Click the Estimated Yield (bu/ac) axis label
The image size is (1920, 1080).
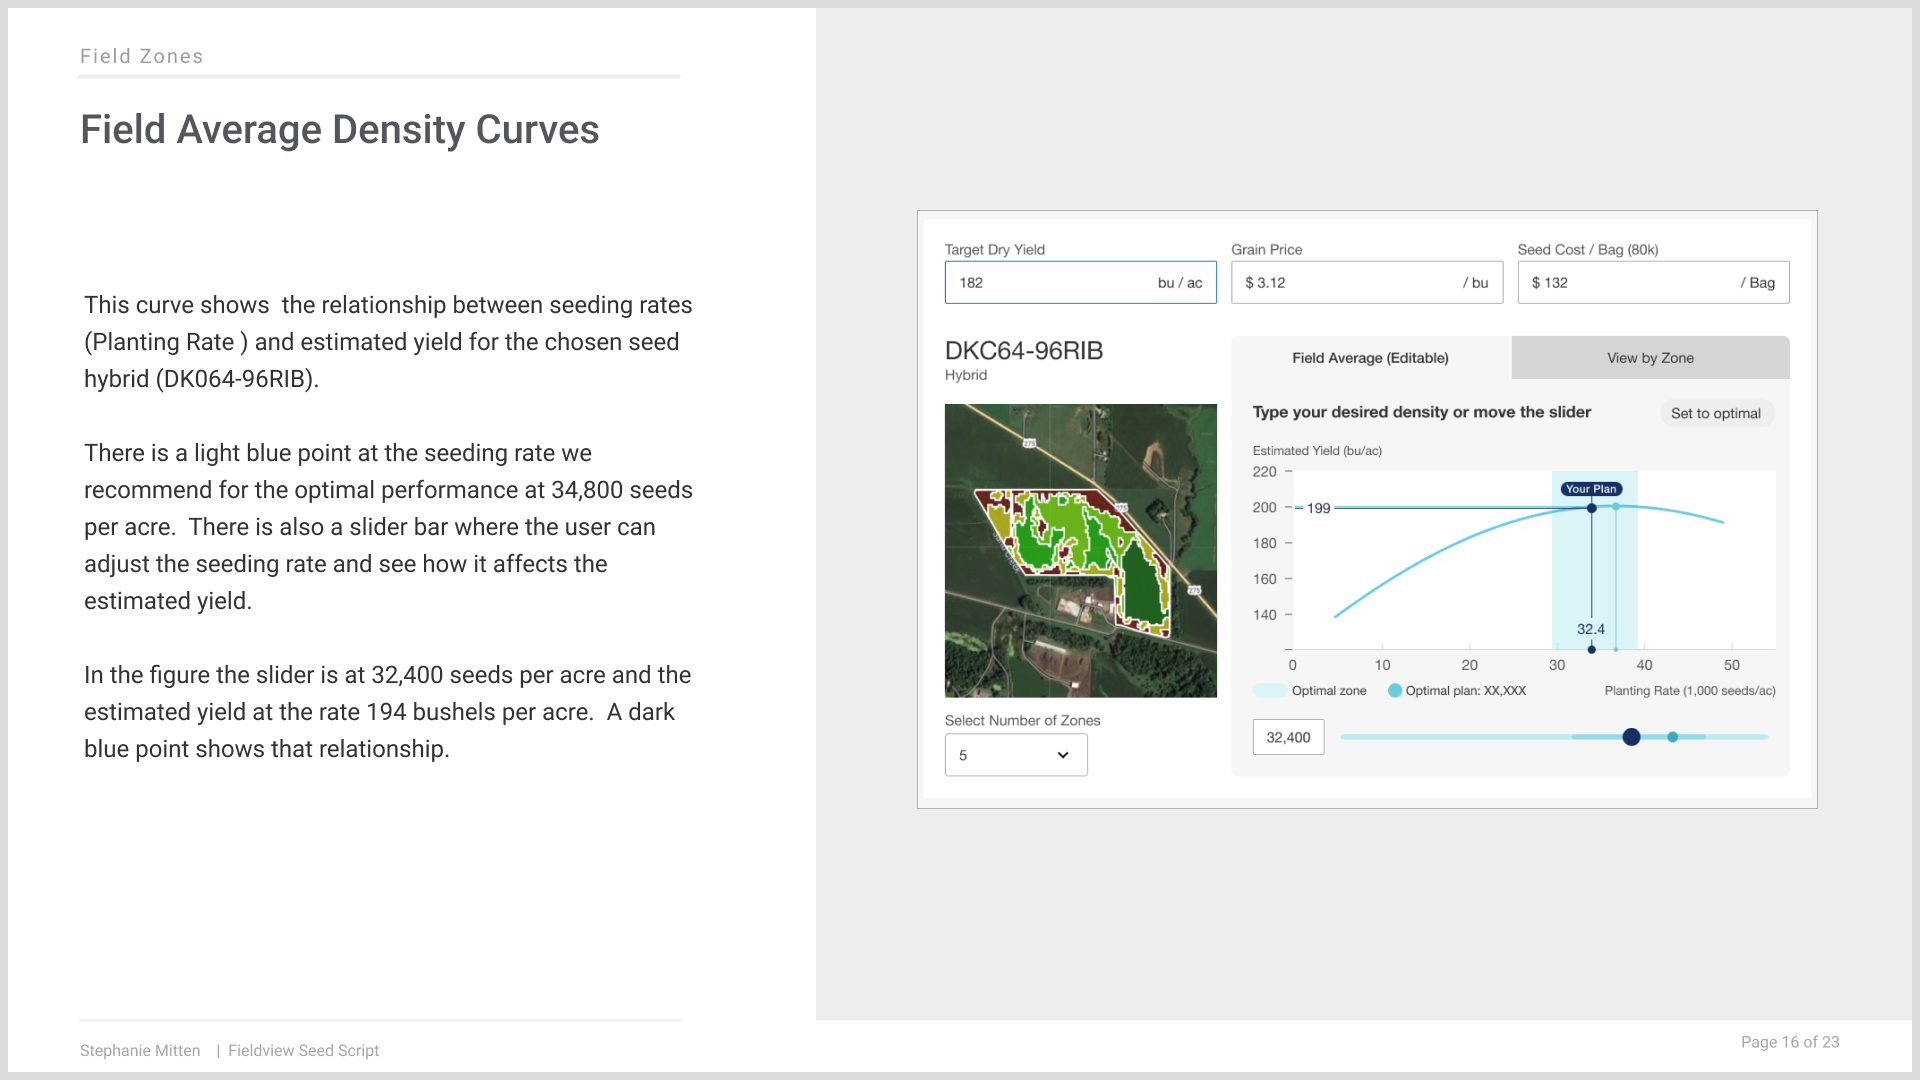tap(1317, 451)
